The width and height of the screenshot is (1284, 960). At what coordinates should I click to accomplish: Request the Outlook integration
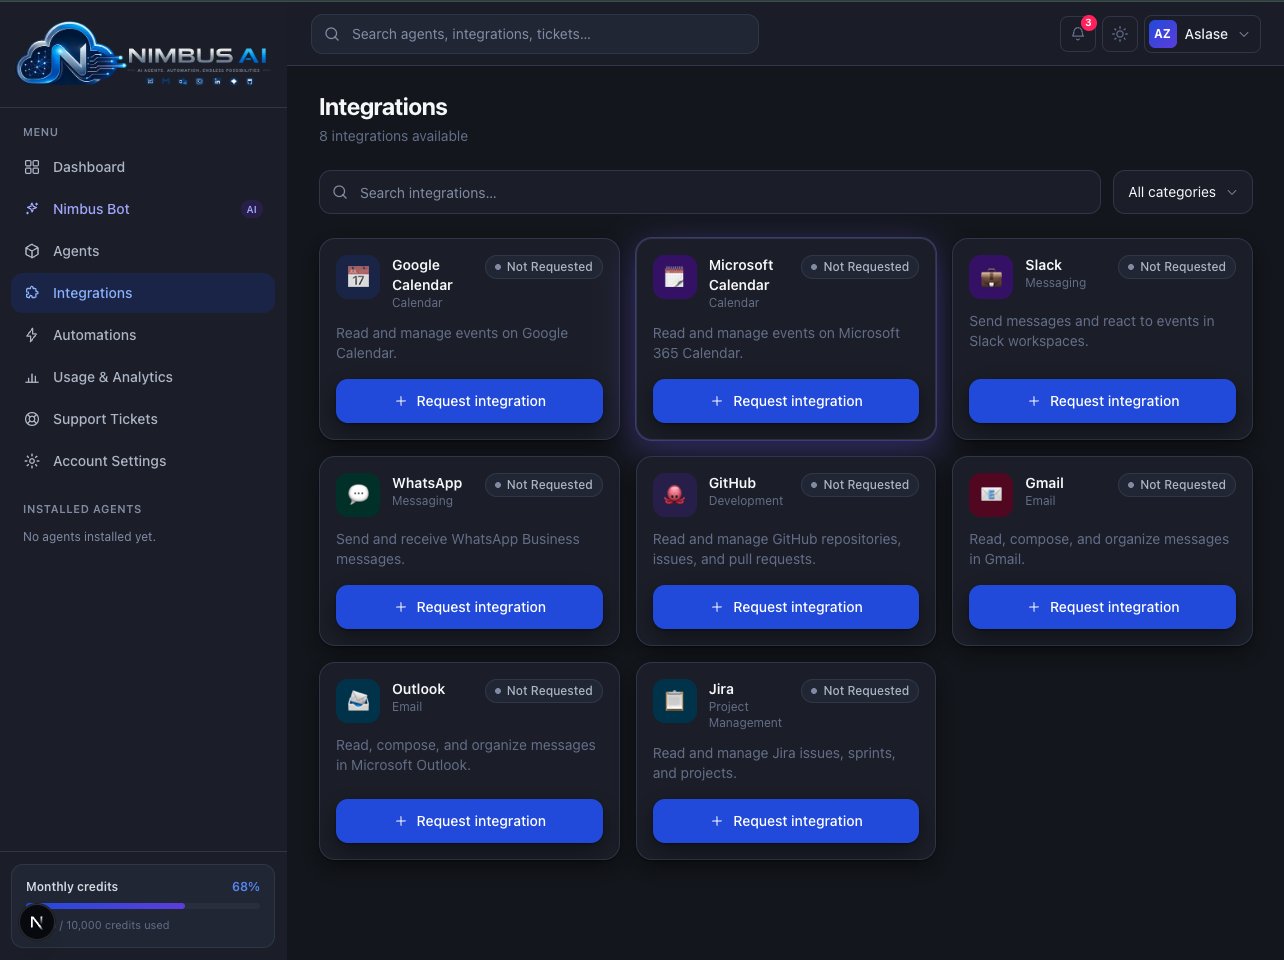click(469, 821)
